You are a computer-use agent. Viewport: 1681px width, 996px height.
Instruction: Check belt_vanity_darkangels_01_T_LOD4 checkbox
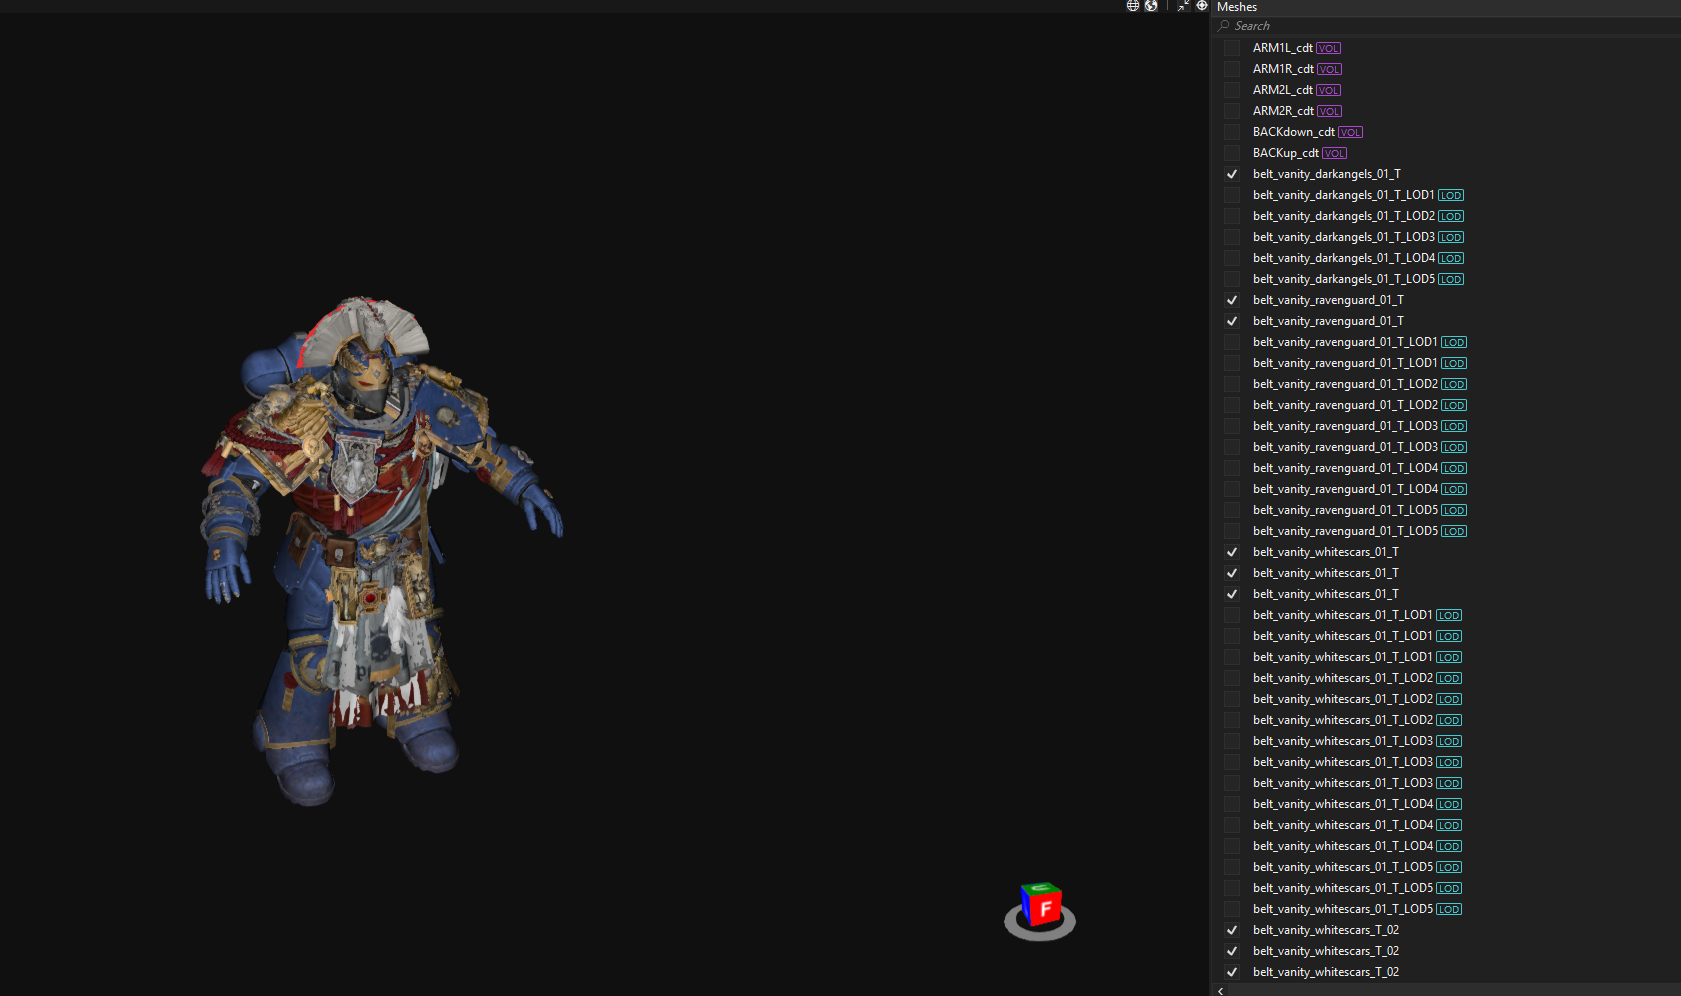[1232, 258]
